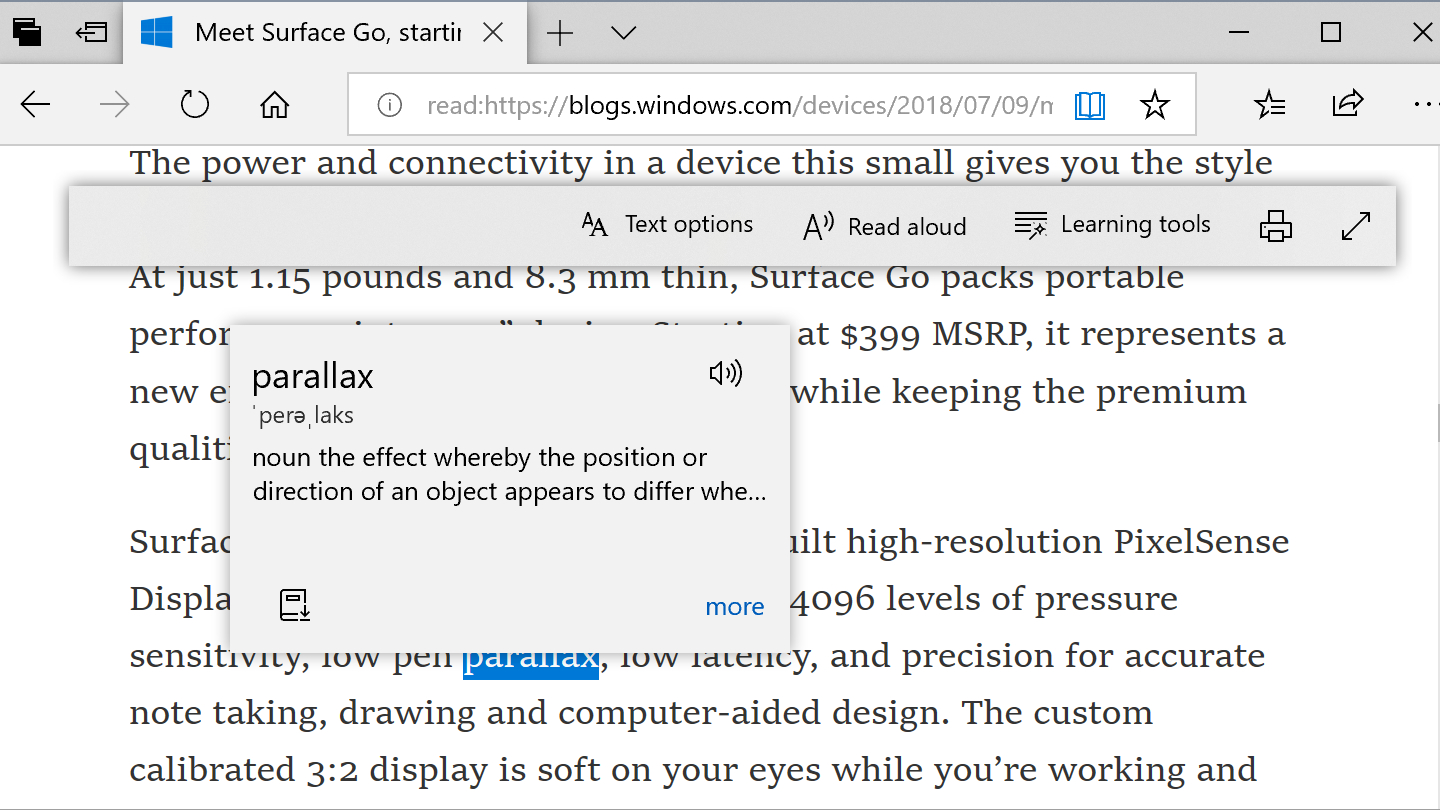Play pronunciation of parallax
1440x810 pixels.
725,374
